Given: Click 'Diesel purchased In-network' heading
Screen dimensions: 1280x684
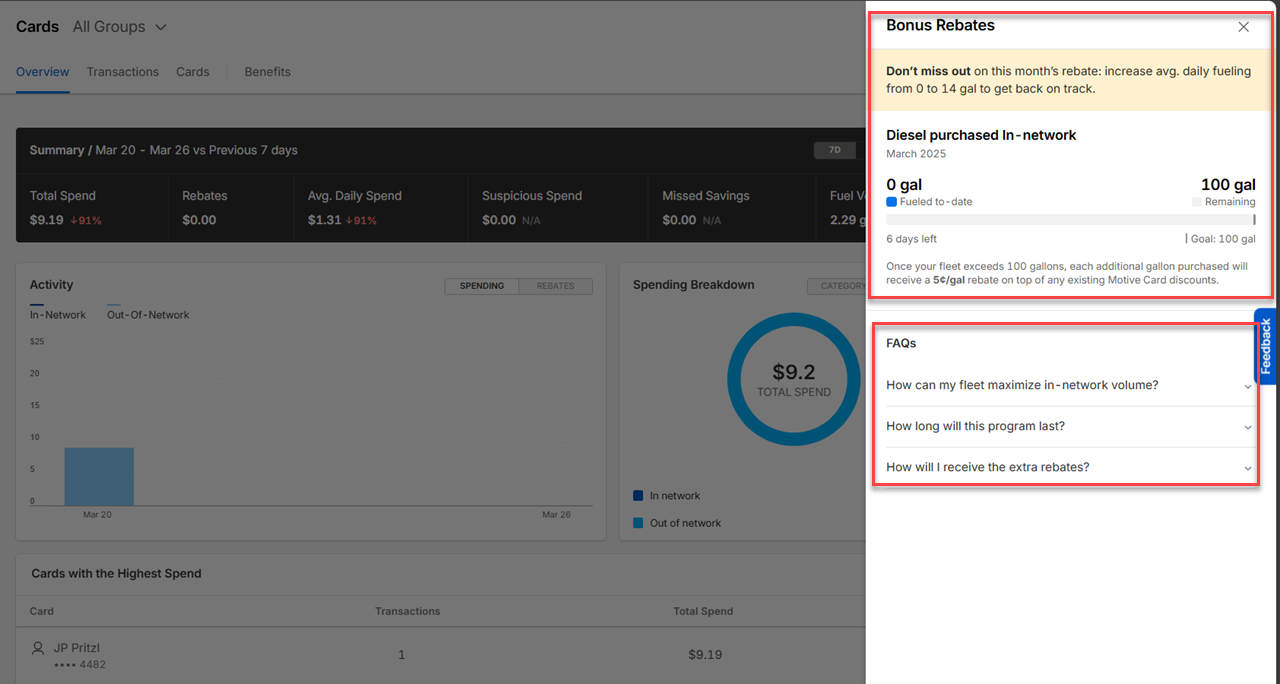Looking at the screenshot, I should (x=981, y=135).
